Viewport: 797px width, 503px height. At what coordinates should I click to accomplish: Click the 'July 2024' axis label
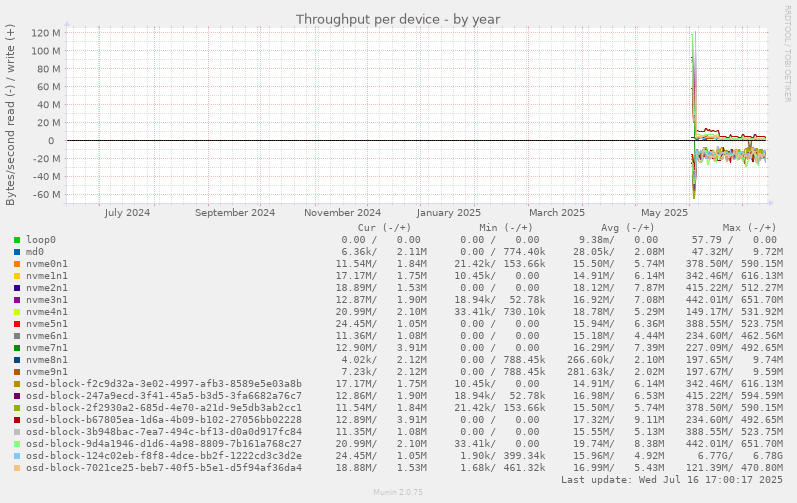[x=127, y=212]
